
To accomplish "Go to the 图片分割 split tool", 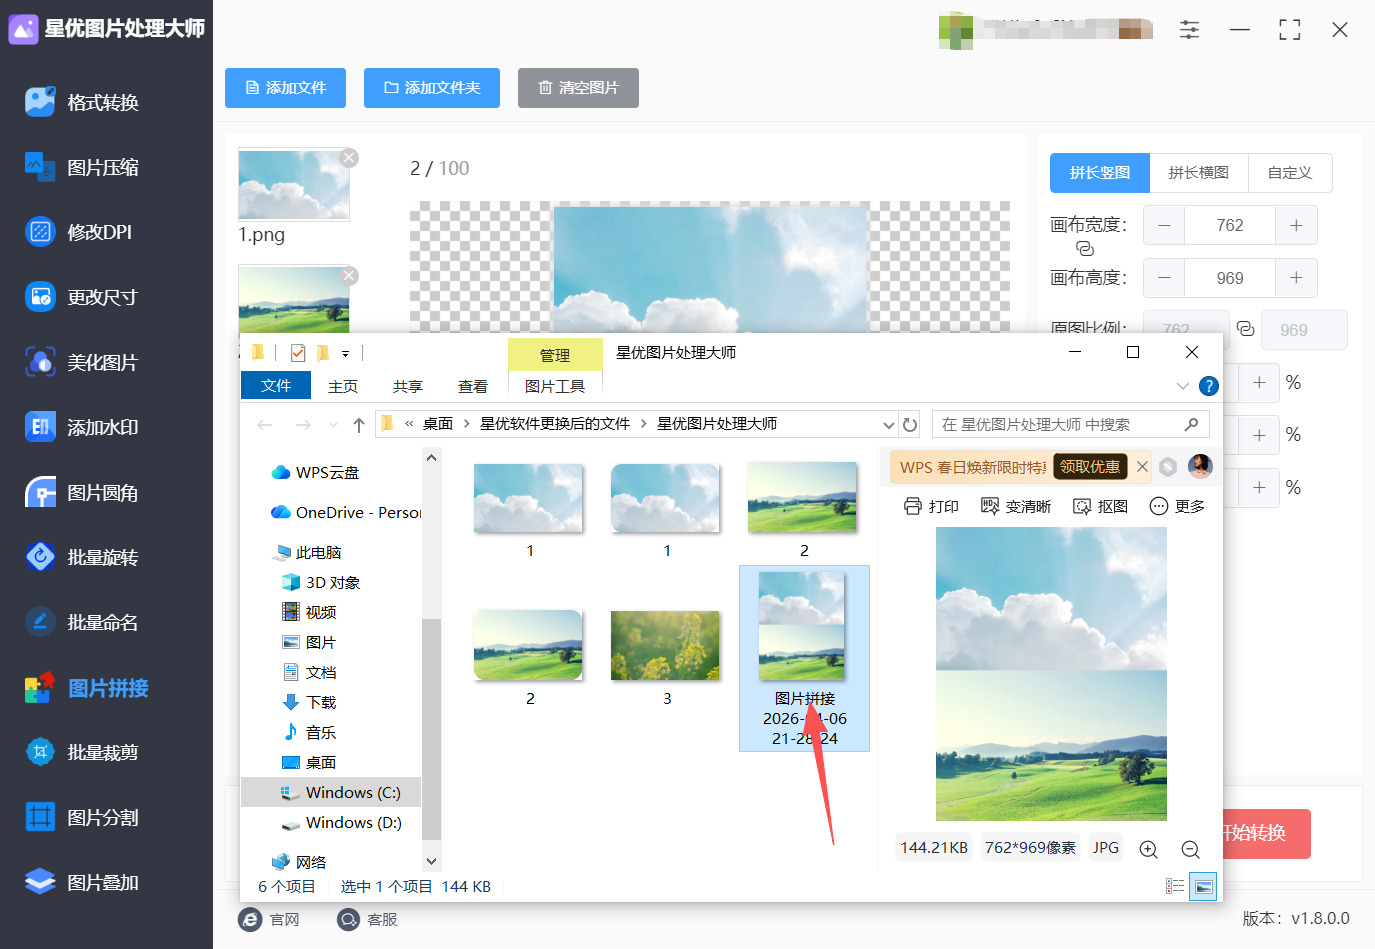I will click(x=83, y=817).
